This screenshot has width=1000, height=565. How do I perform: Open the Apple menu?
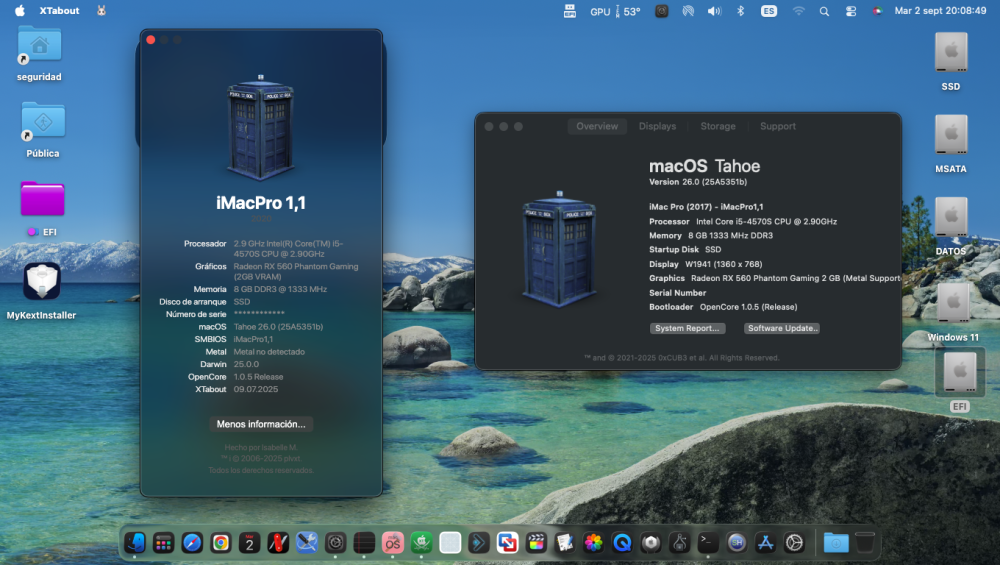click(20, 11)
